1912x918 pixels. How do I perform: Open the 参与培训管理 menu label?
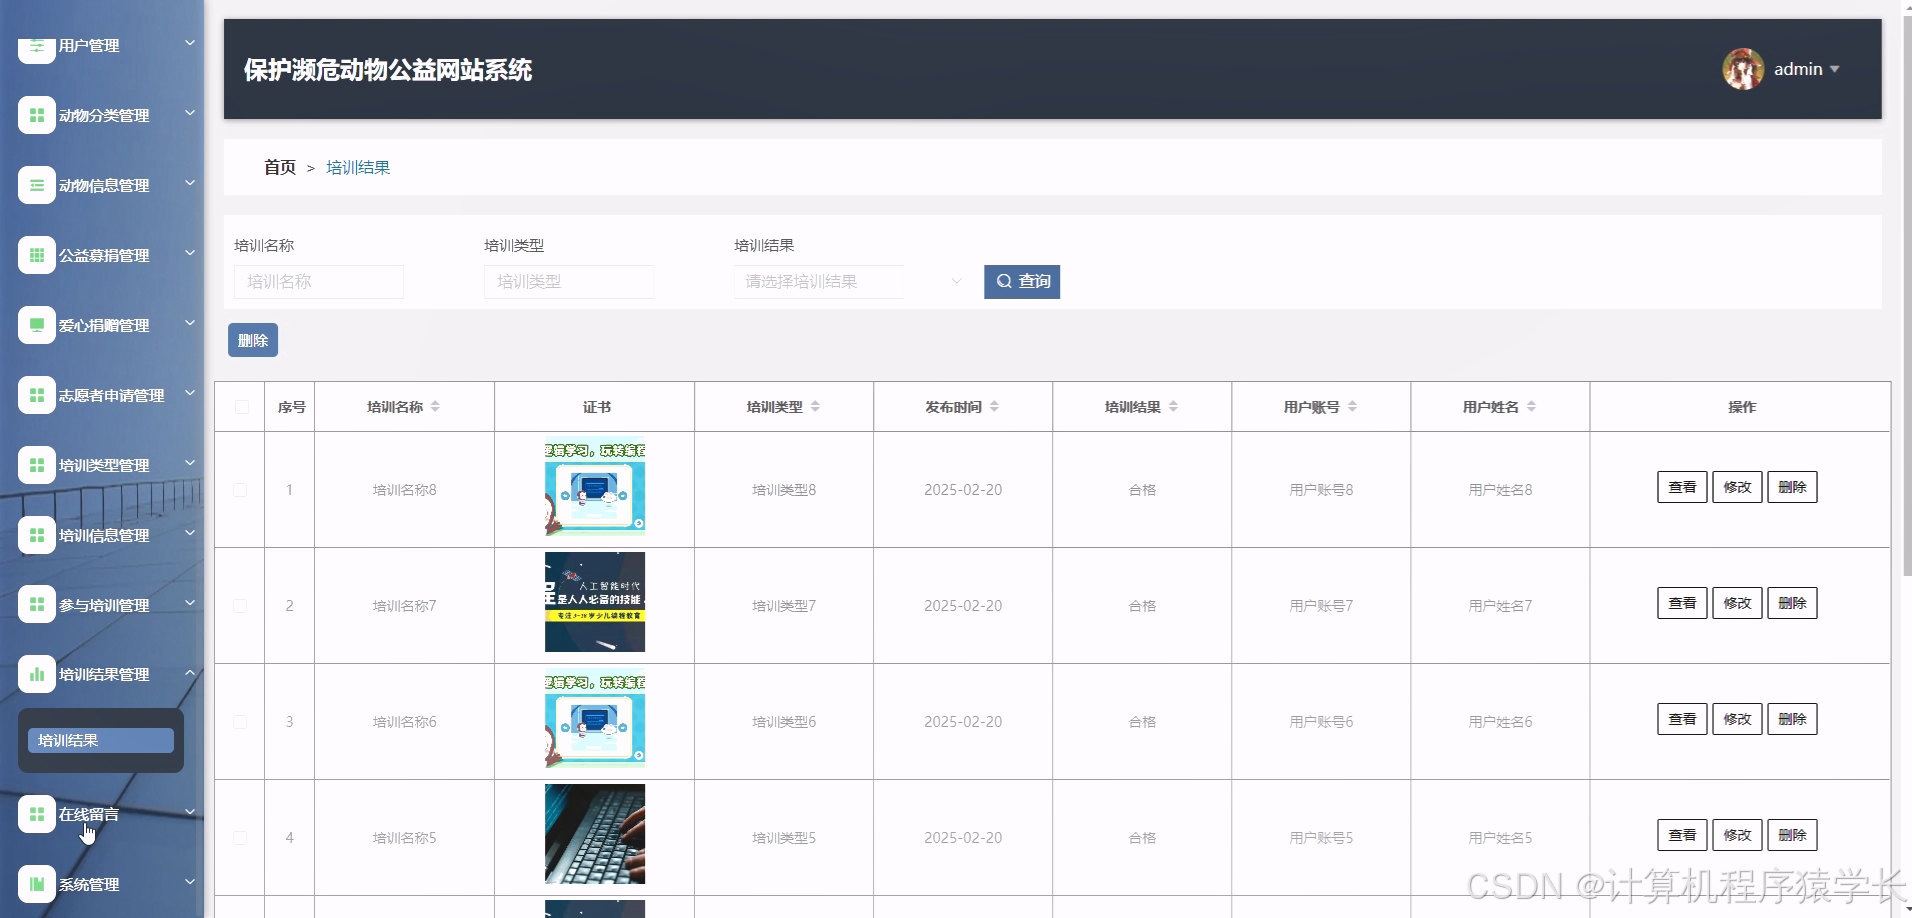104,605
